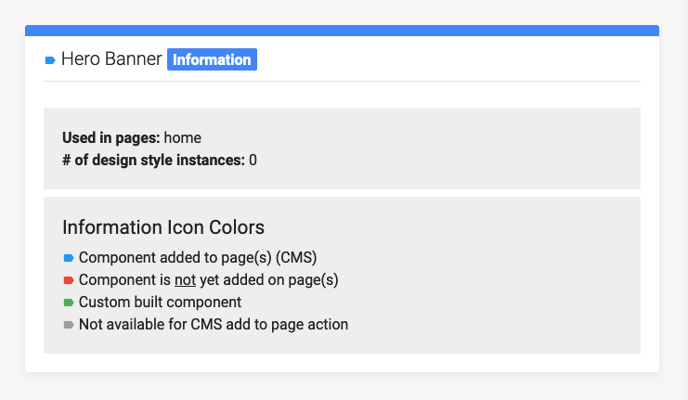Click the design style instances count 0
The height and width of the screenshot is (400, 688).
pyautogui.click(x=253, y=160)
